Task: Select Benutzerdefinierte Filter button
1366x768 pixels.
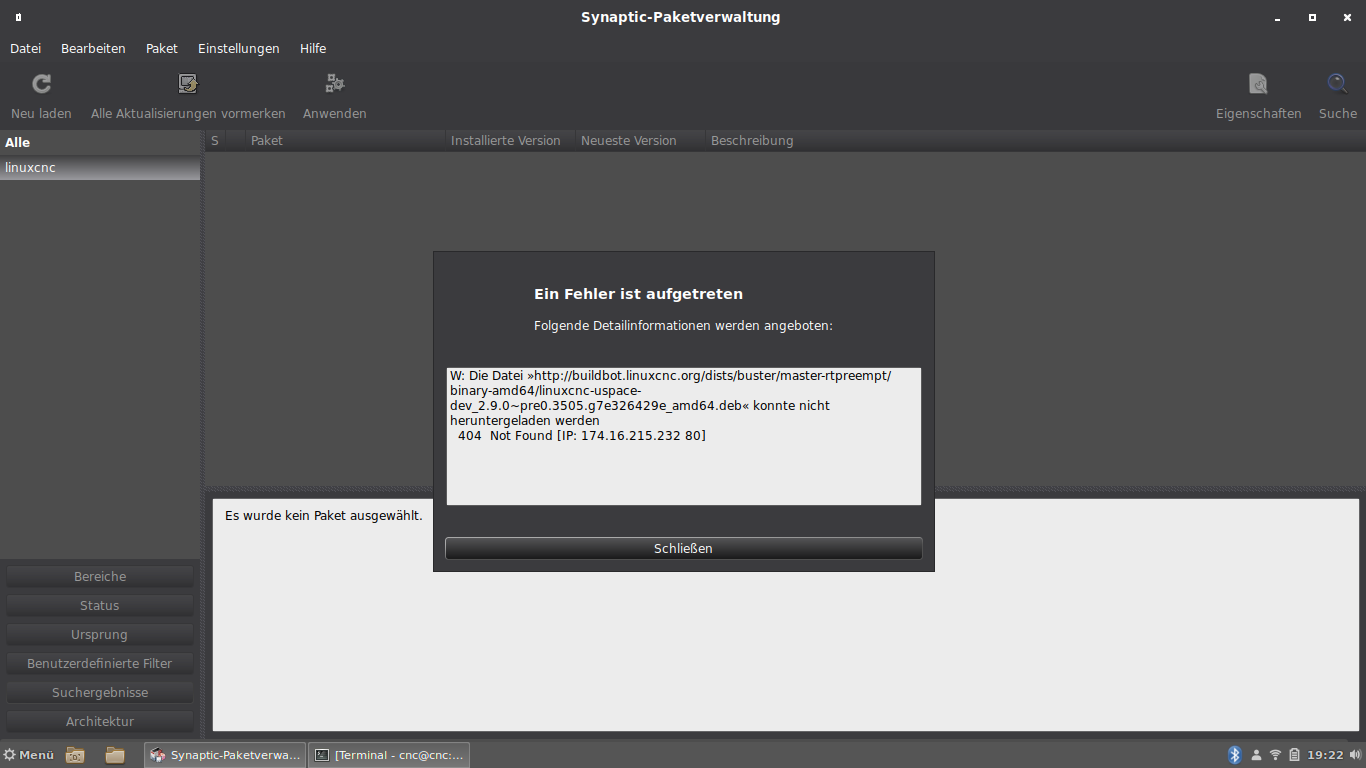Action: tap(100, 664)
